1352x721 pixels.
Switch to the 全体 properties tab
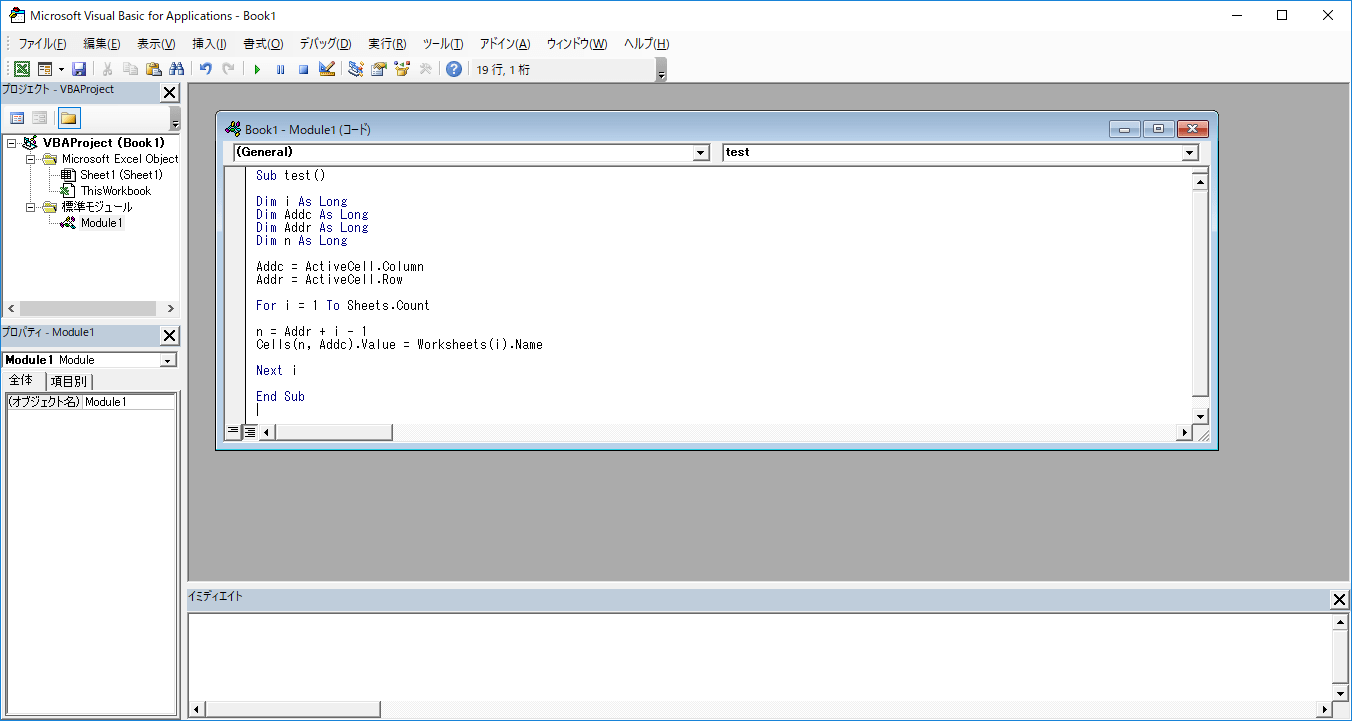[x=22, y=381]
